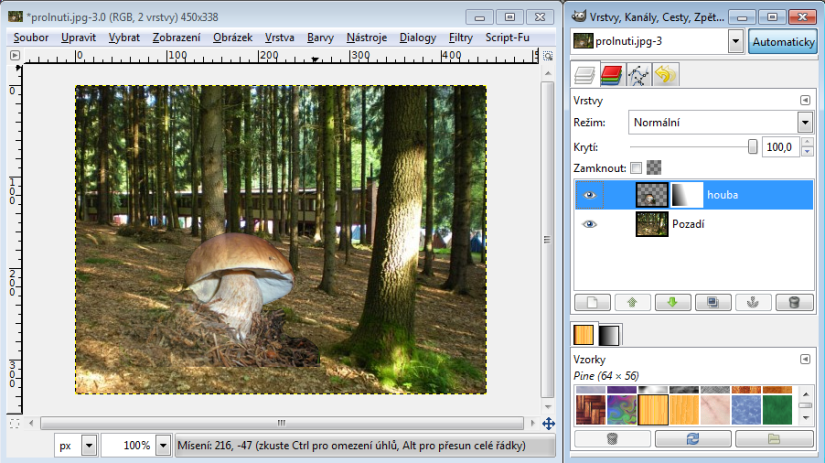Open the Dialogy menu

click(x=418, y=37)
